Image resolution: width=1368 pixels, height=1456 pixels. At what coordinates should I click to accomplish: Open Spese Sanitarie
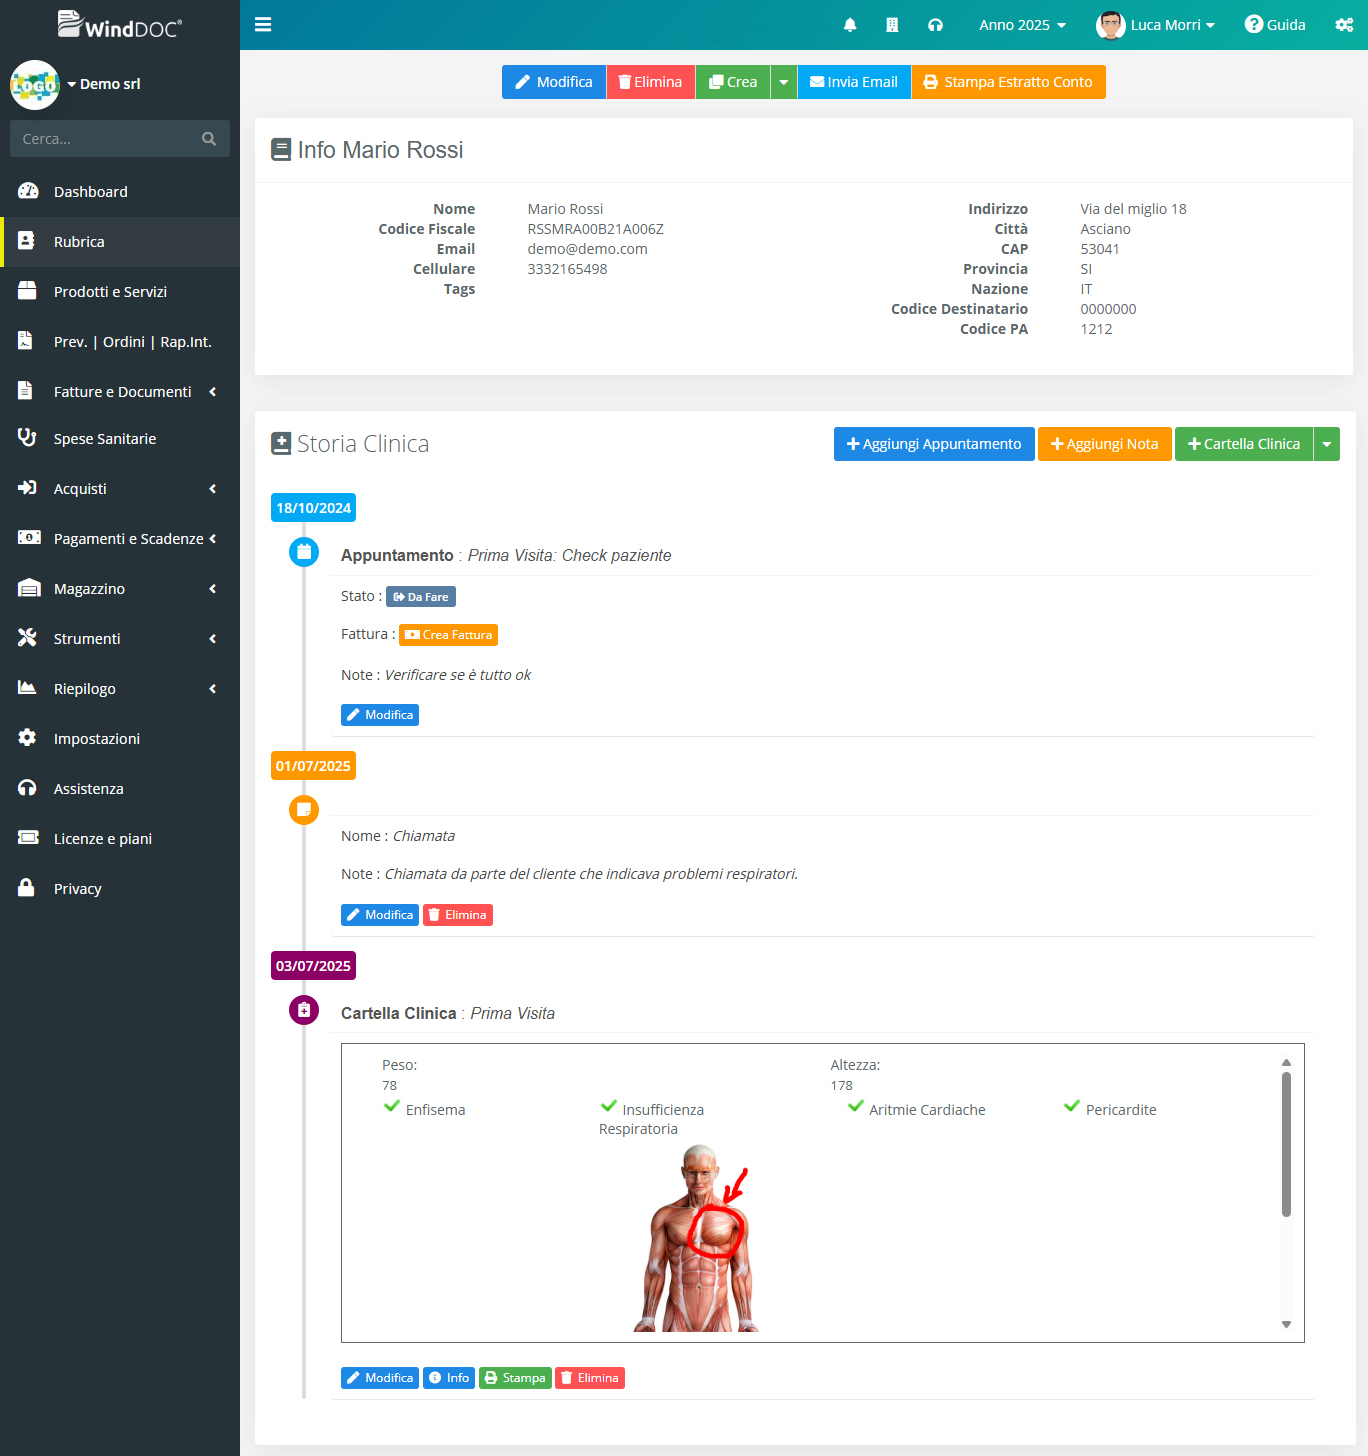click(x=120, y=439)
